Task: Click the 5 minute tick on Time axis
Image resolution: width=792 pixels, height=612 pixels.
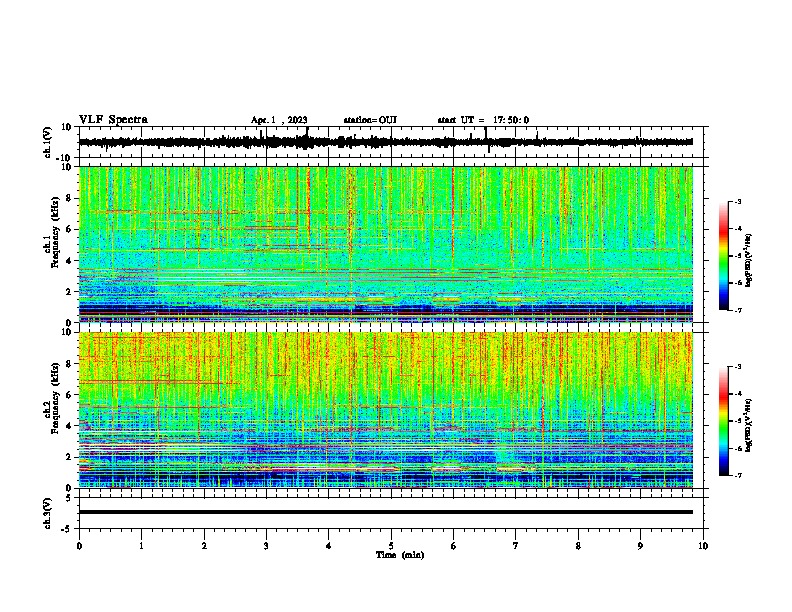Action: click(x=391, y=546)
